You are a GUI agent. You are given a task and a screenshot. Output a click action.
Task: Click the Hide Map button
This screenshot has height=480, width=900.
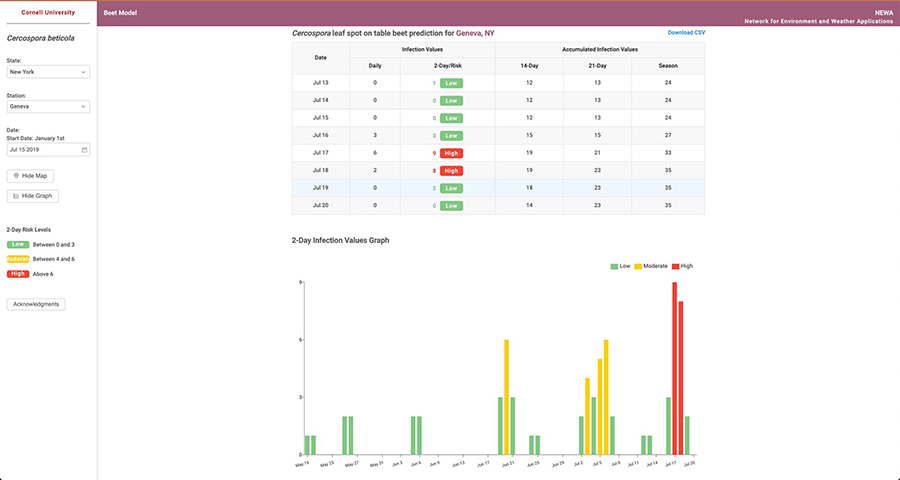coord(30,176)
